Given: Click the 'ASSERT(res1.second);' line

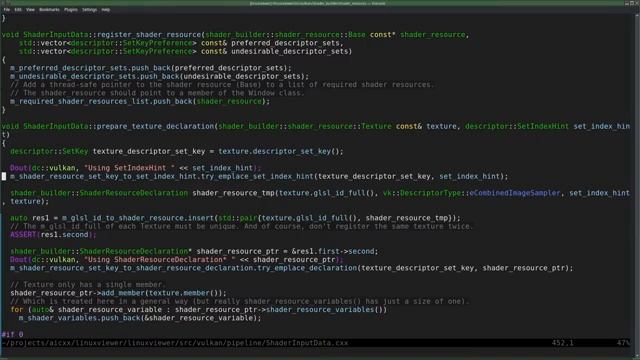Looking at the screenshot, I should [53, 235].
